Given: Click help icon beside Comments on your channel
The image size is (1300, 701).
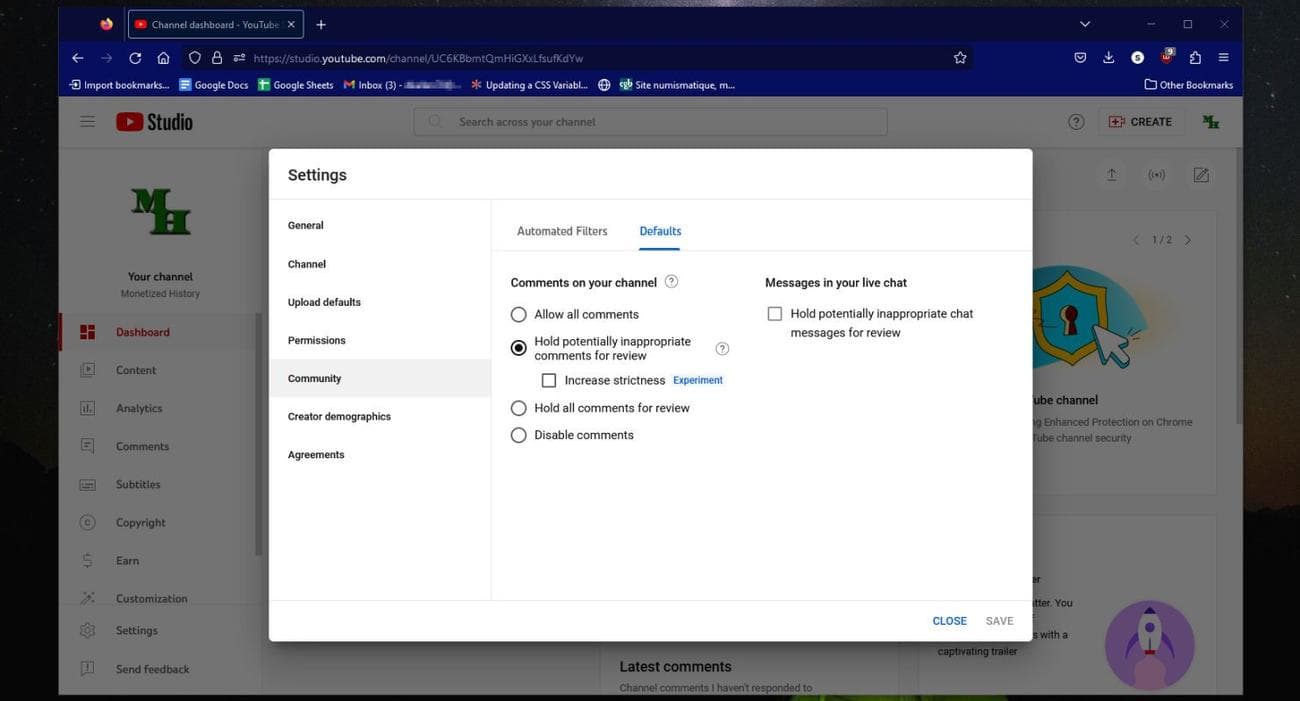Looking at the screenshot, I should (671, 282).
